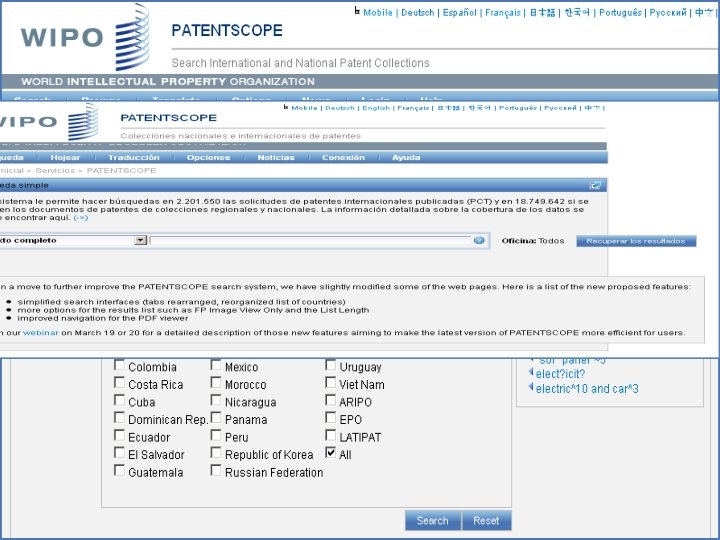Click the round help icon in the search field
This screenshot has width=720, height=540.
(x=479, y=240)
